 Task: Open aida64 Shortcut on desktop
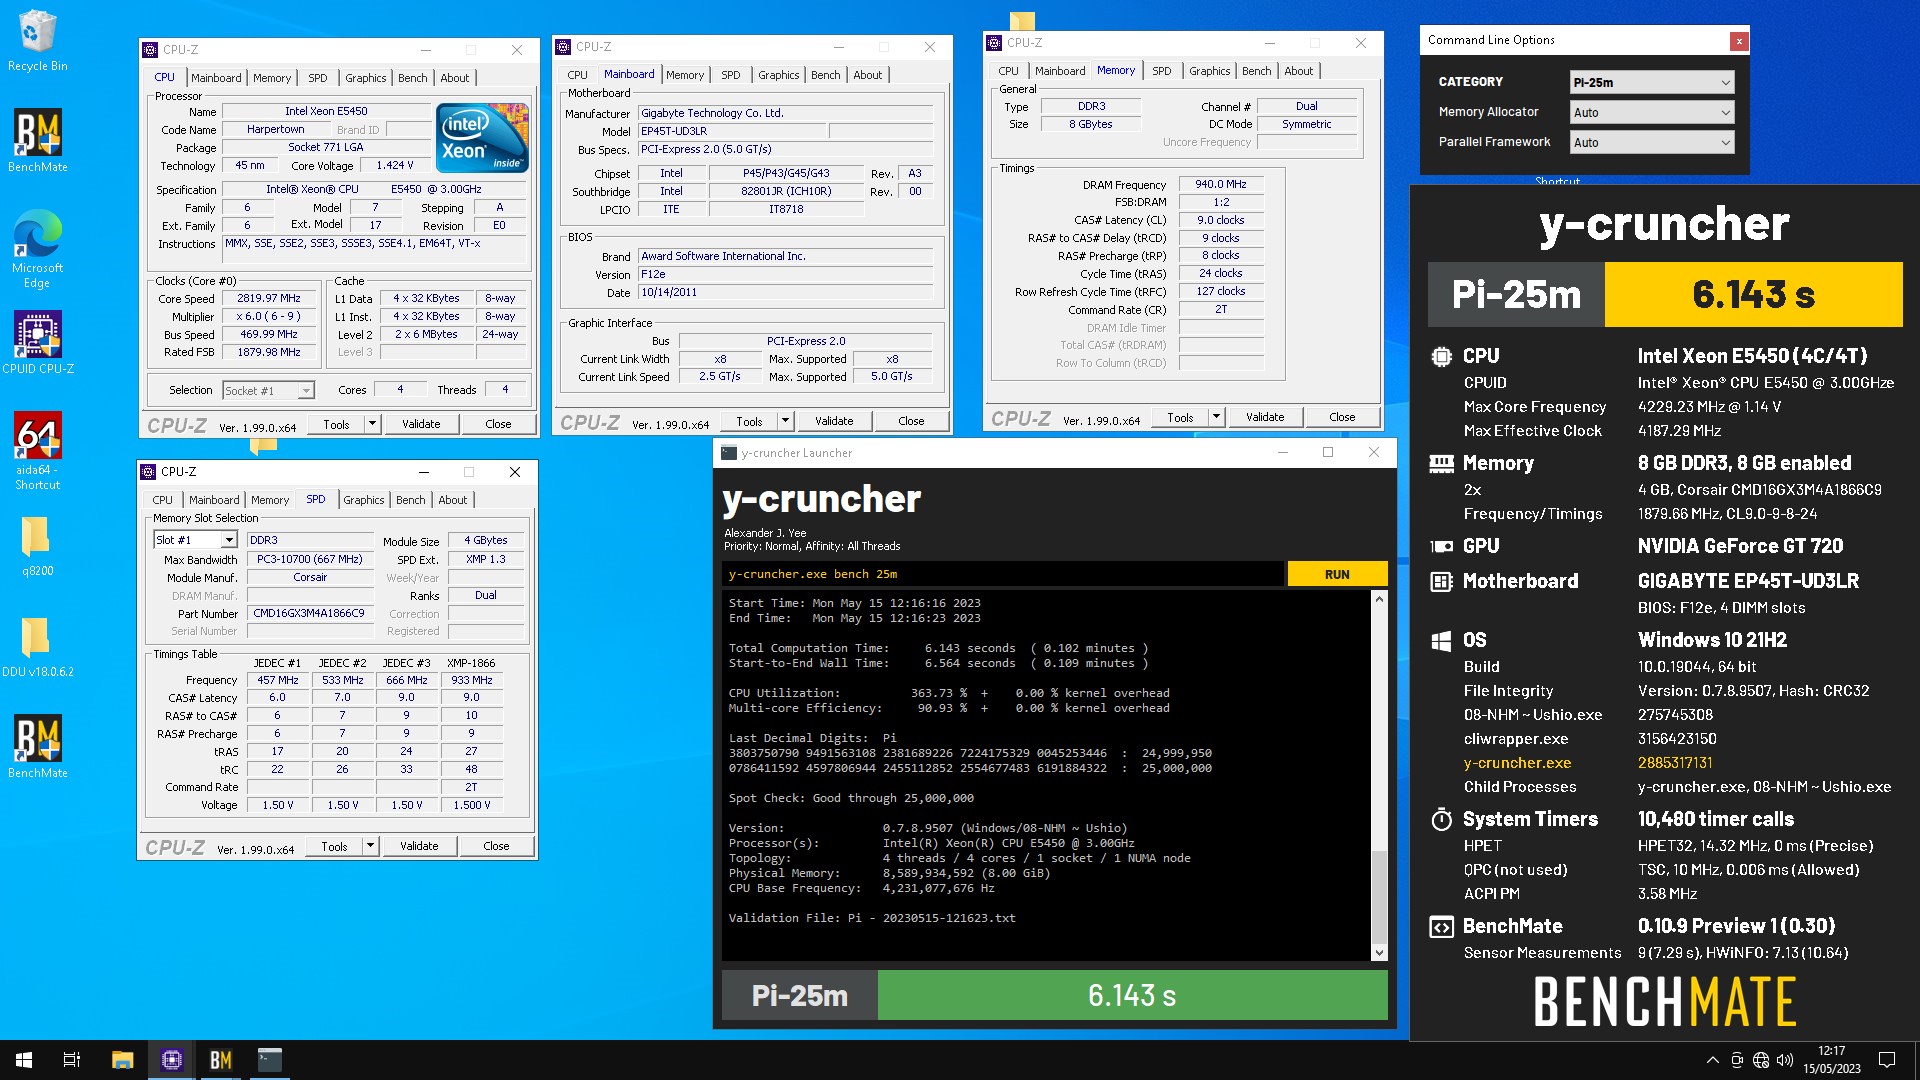[x=37, y=450]
